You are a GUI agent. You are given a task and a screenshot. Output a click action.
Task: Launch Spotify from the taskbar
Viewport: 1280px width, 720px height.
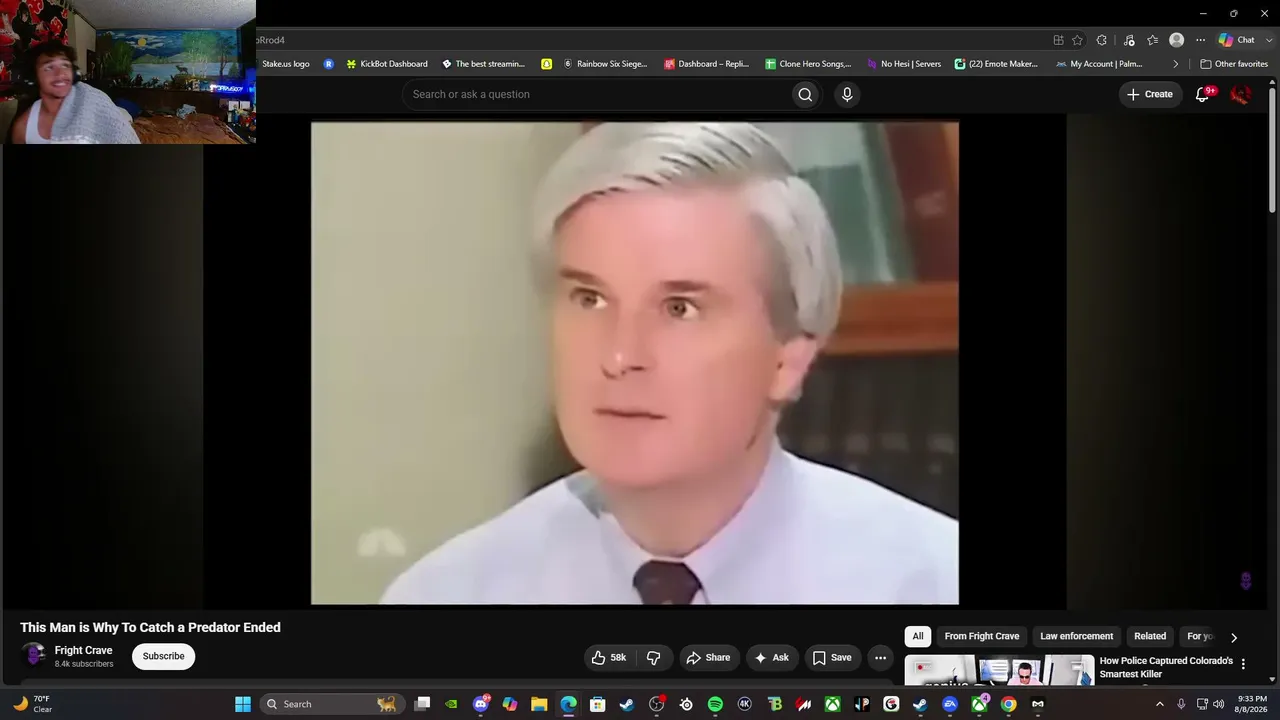click(715, 704)
